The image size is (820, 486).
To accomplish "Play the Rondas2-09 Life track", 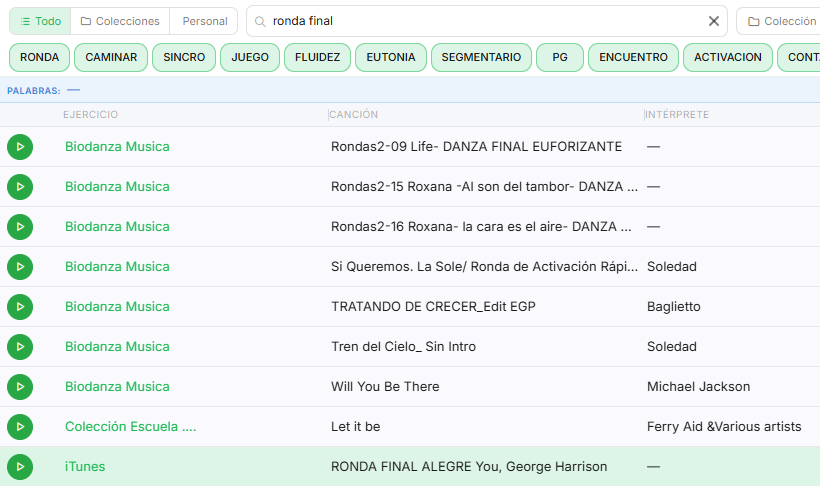I will click(x=20, y=147).
